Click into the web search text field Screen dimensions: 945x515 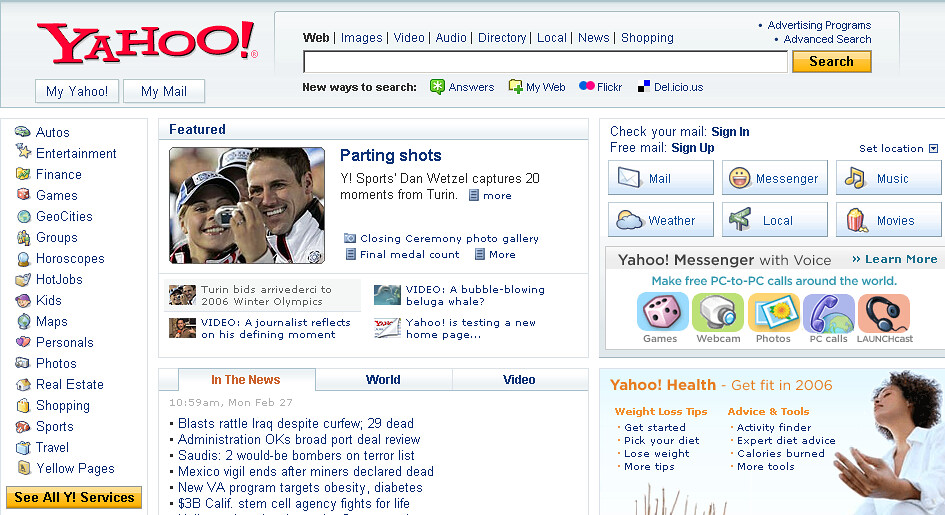click(x=545, y=61)
